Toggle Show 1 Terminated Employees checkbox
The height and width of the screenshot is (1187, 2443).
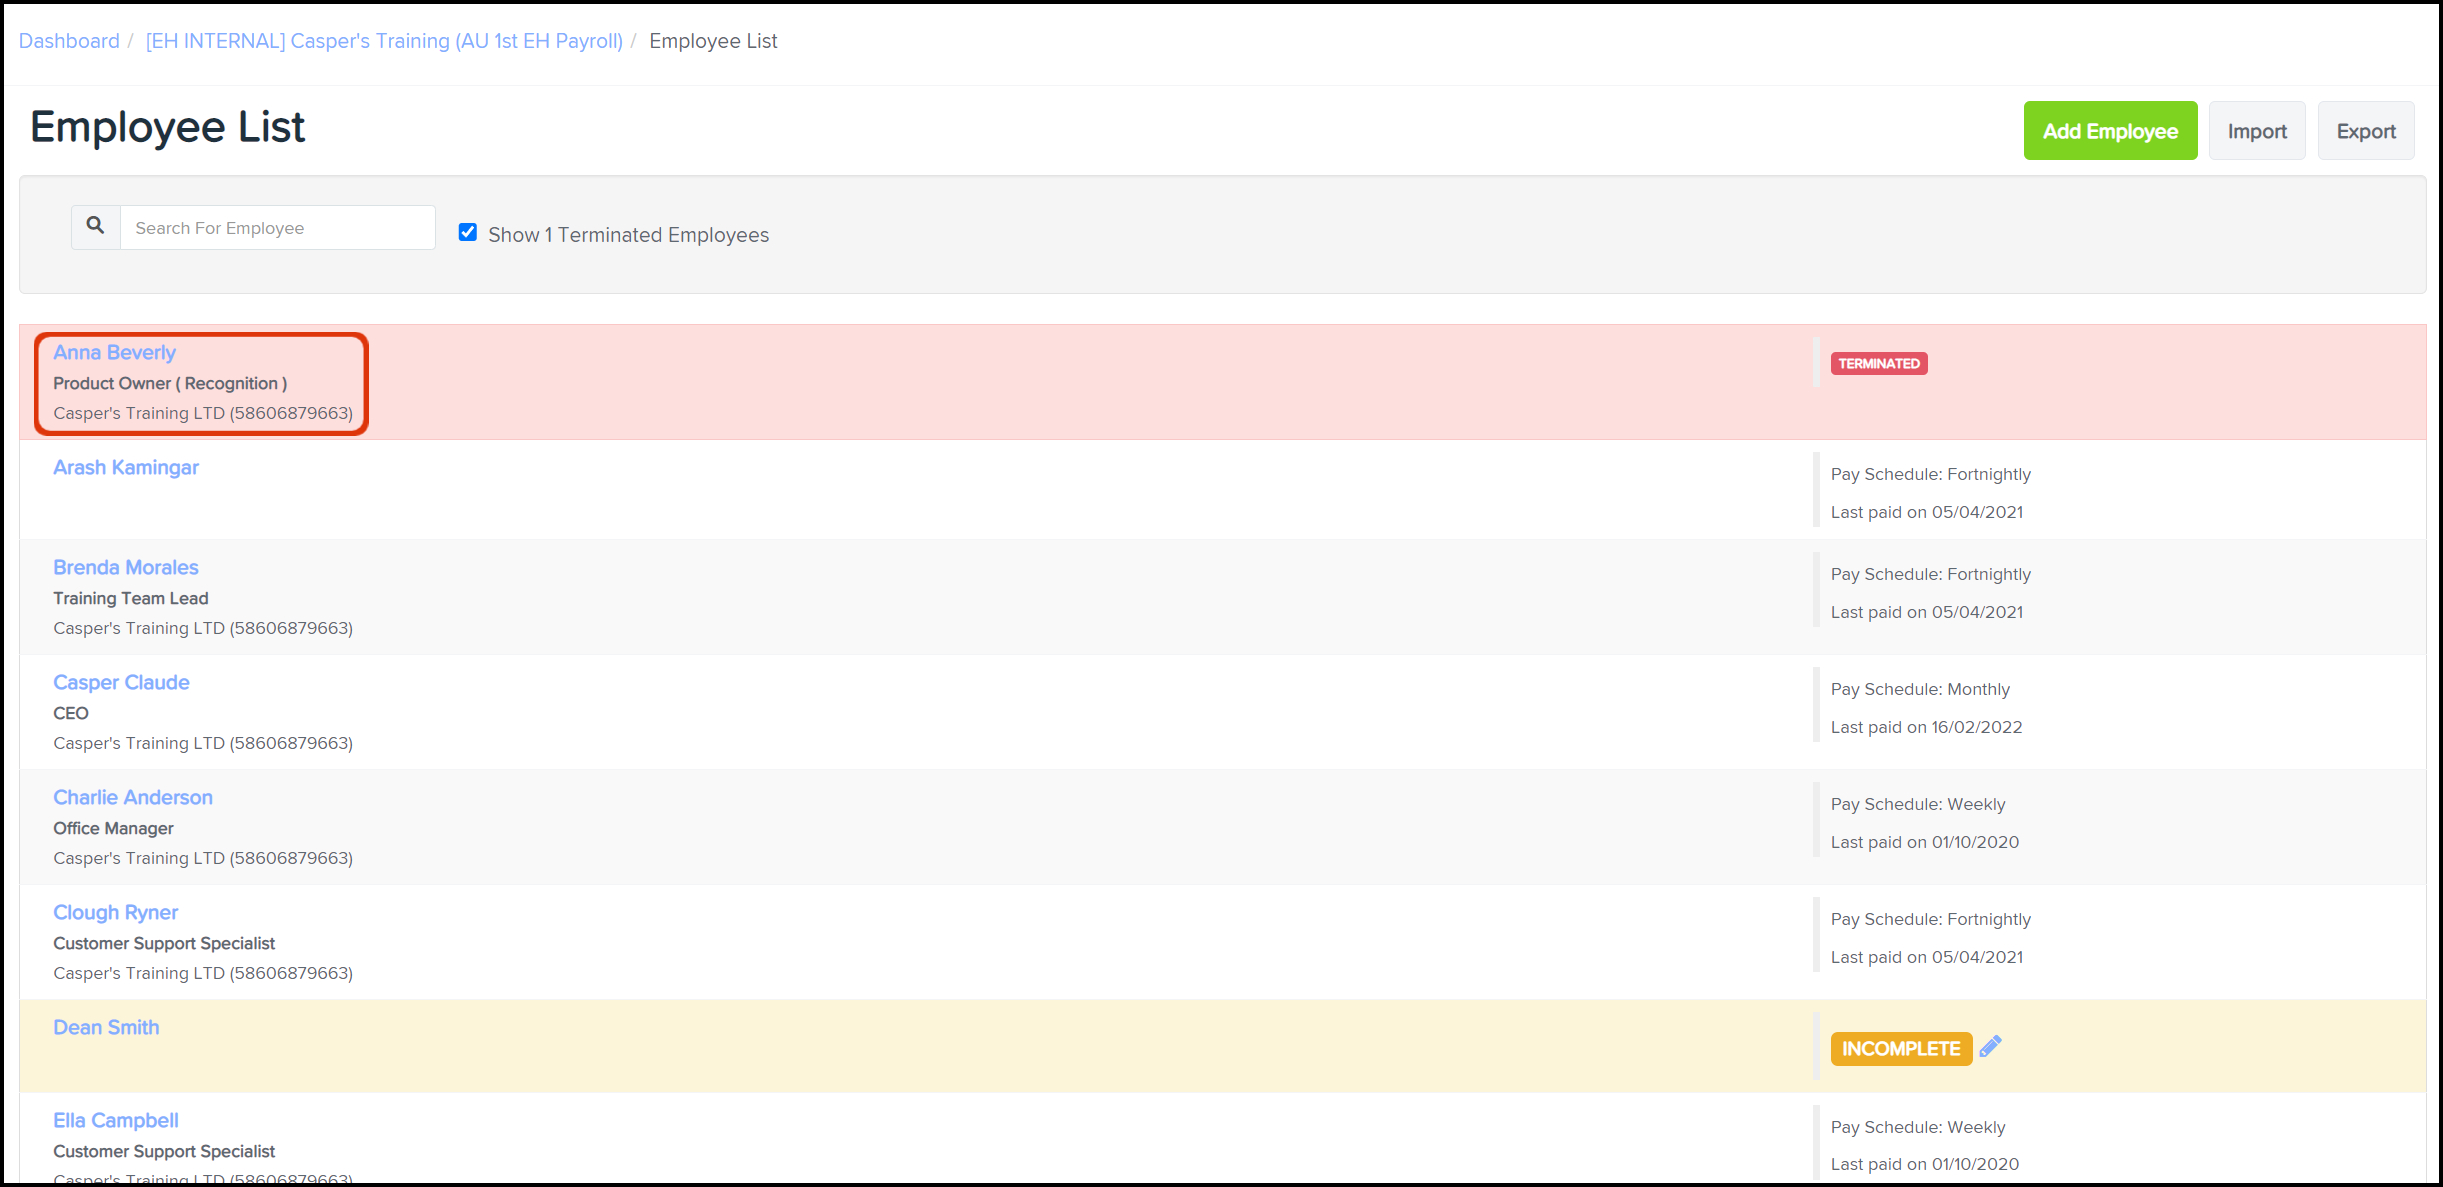coord(467,232)
